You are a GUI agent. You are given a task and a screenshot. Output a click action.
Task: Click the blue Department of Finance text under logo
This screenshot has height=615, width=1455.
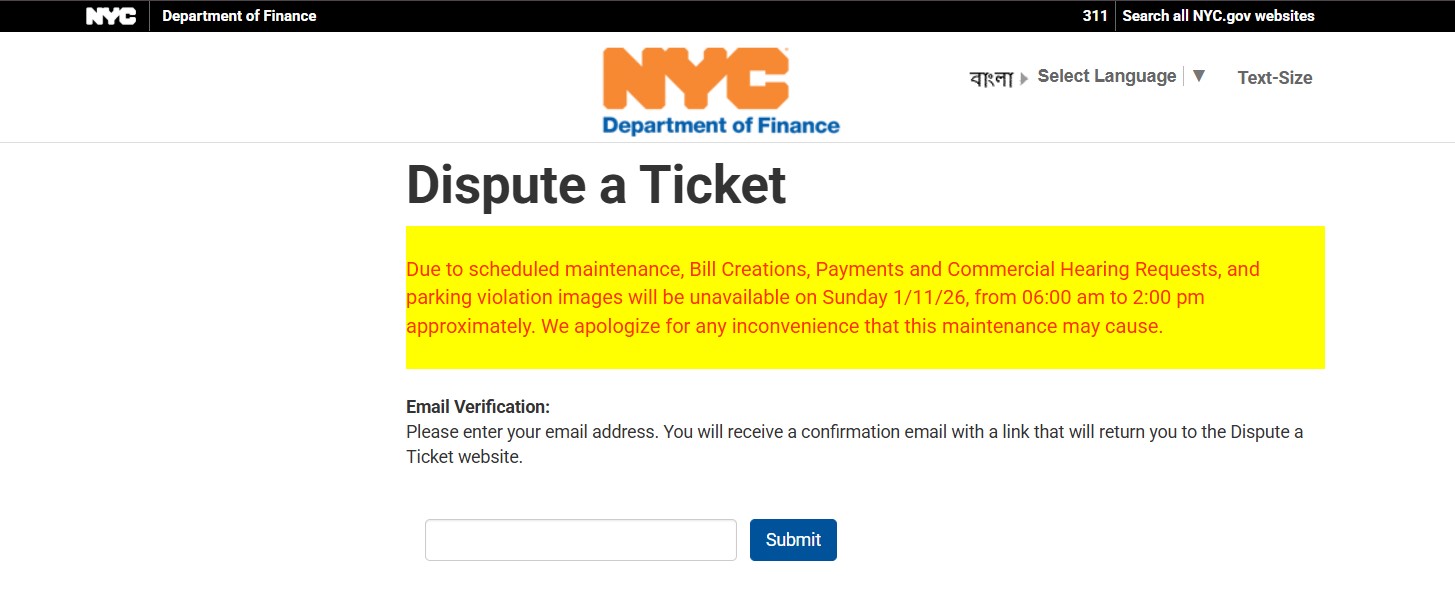[x=721, y=125]
